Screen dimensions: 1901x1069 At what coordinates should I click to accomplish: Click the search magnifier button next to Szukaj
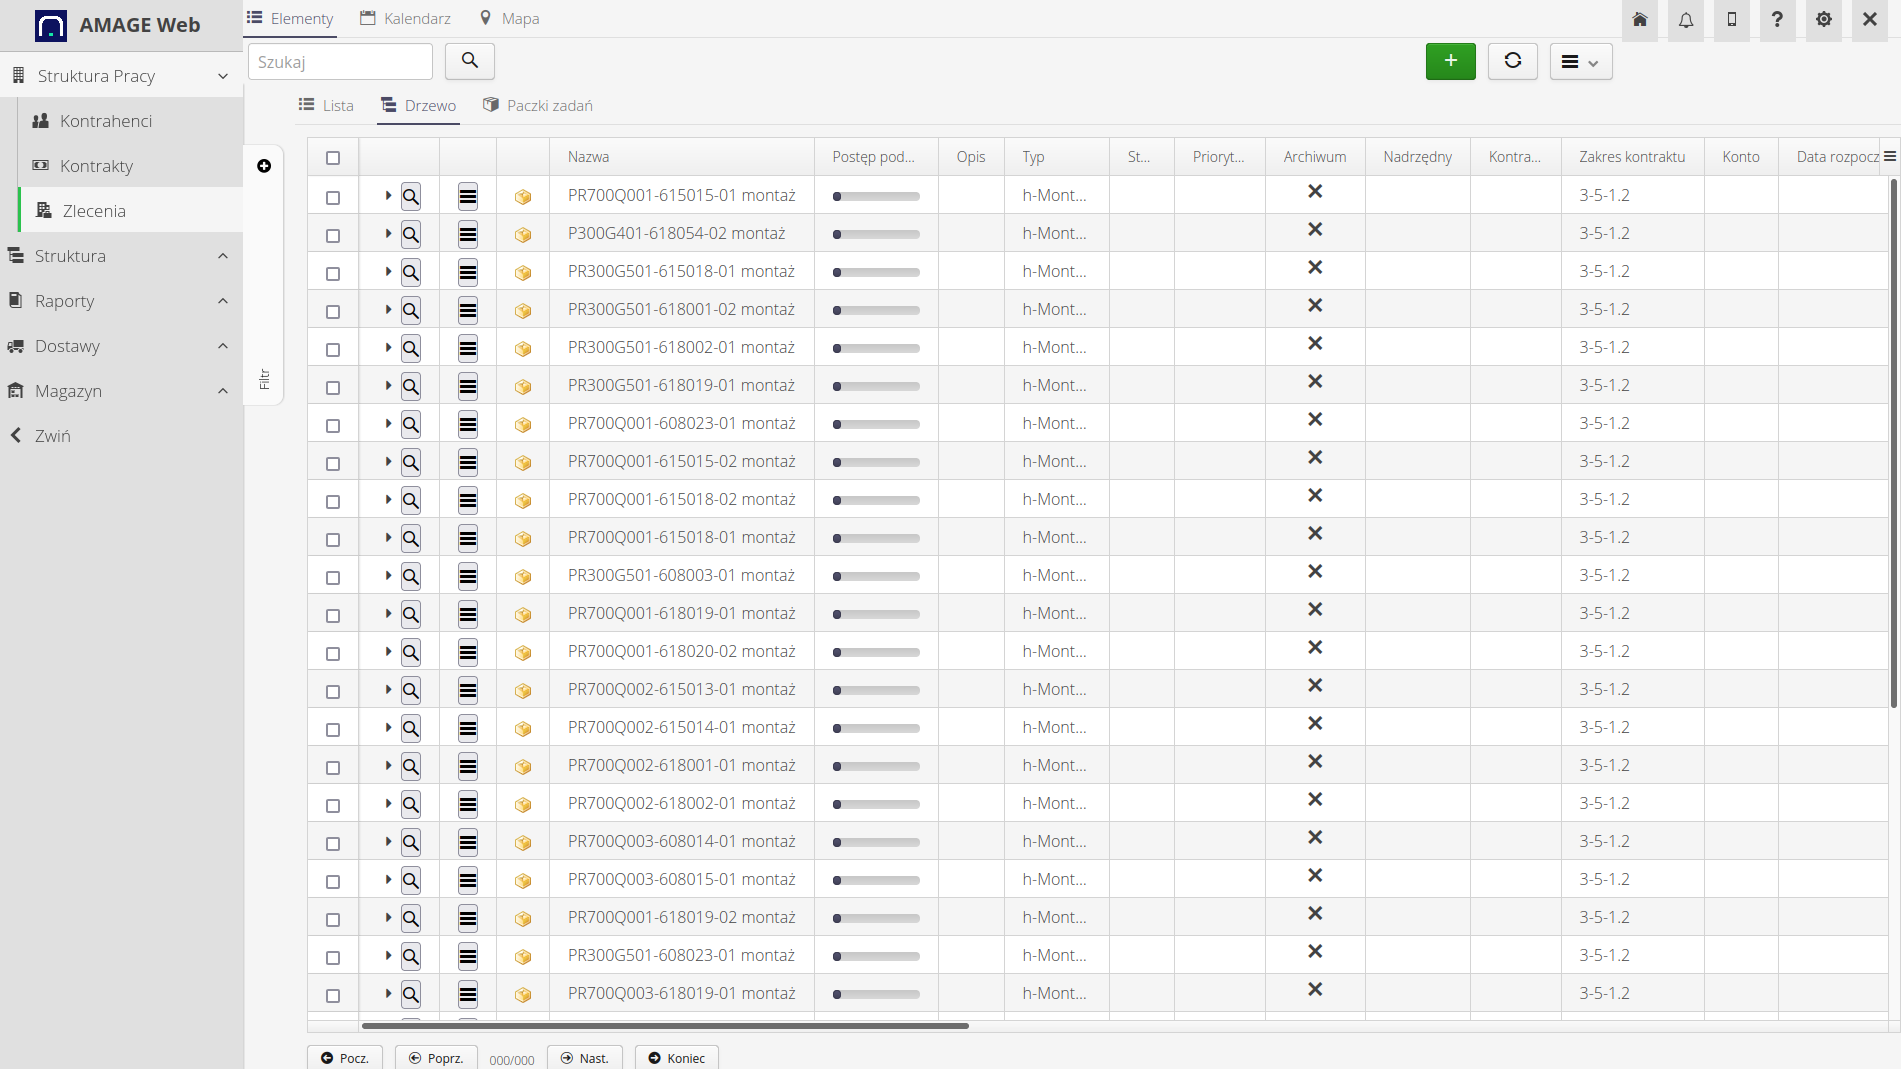469,61
